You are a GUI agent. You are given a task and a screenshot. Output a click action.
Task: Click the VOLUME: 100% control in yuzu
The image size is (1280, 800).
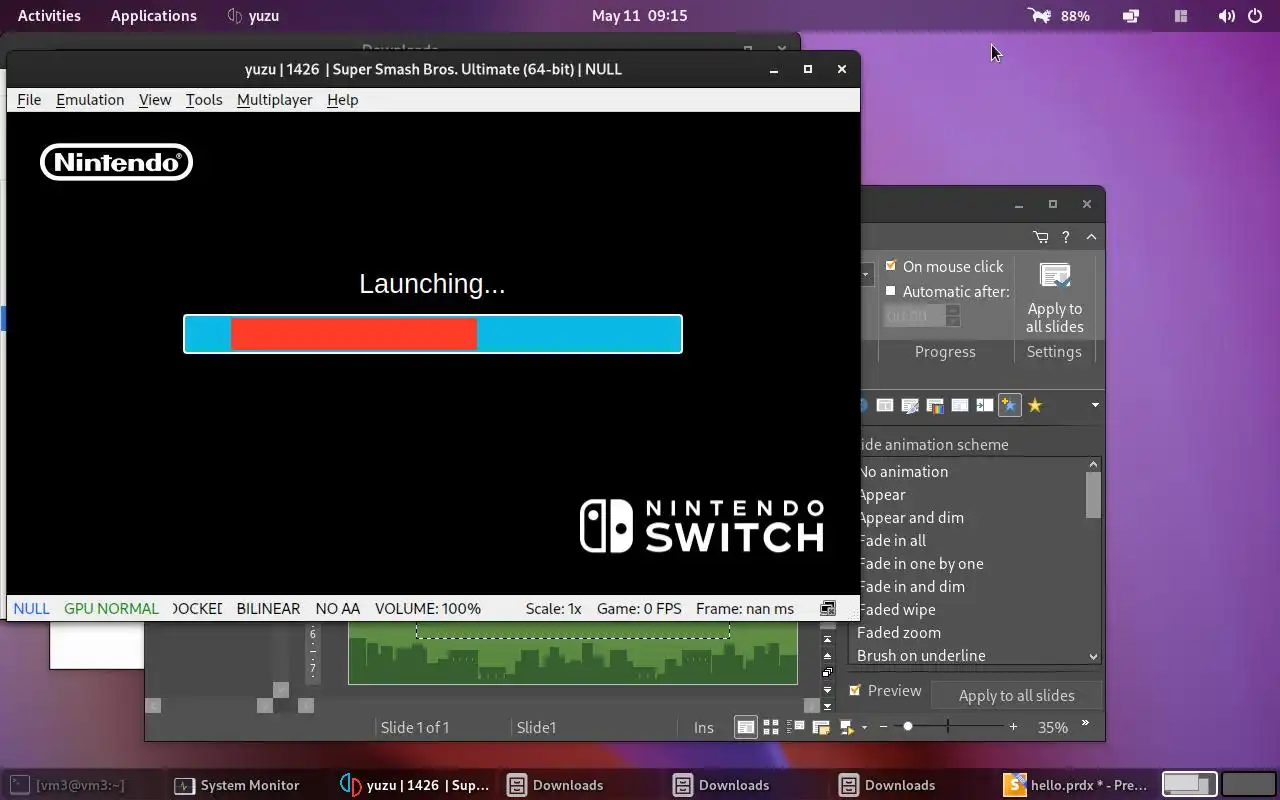pos(428,608)
